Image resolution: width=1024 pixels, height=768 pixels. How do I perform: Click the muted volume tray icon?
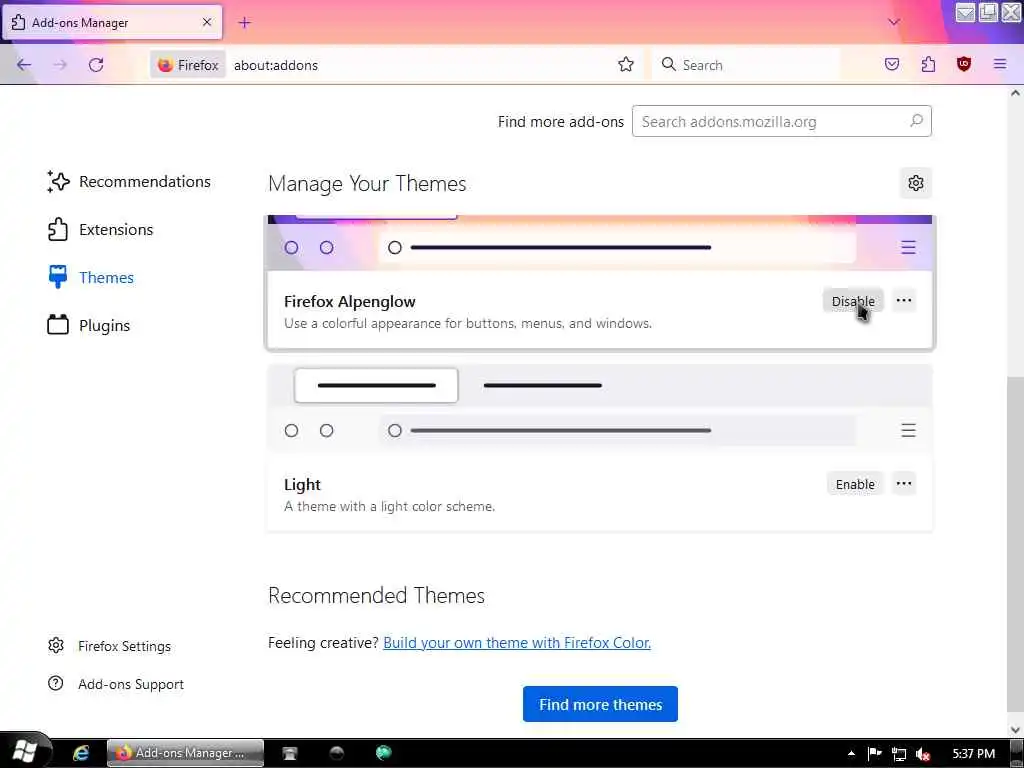pyautogui.click(x=923, y=754)
